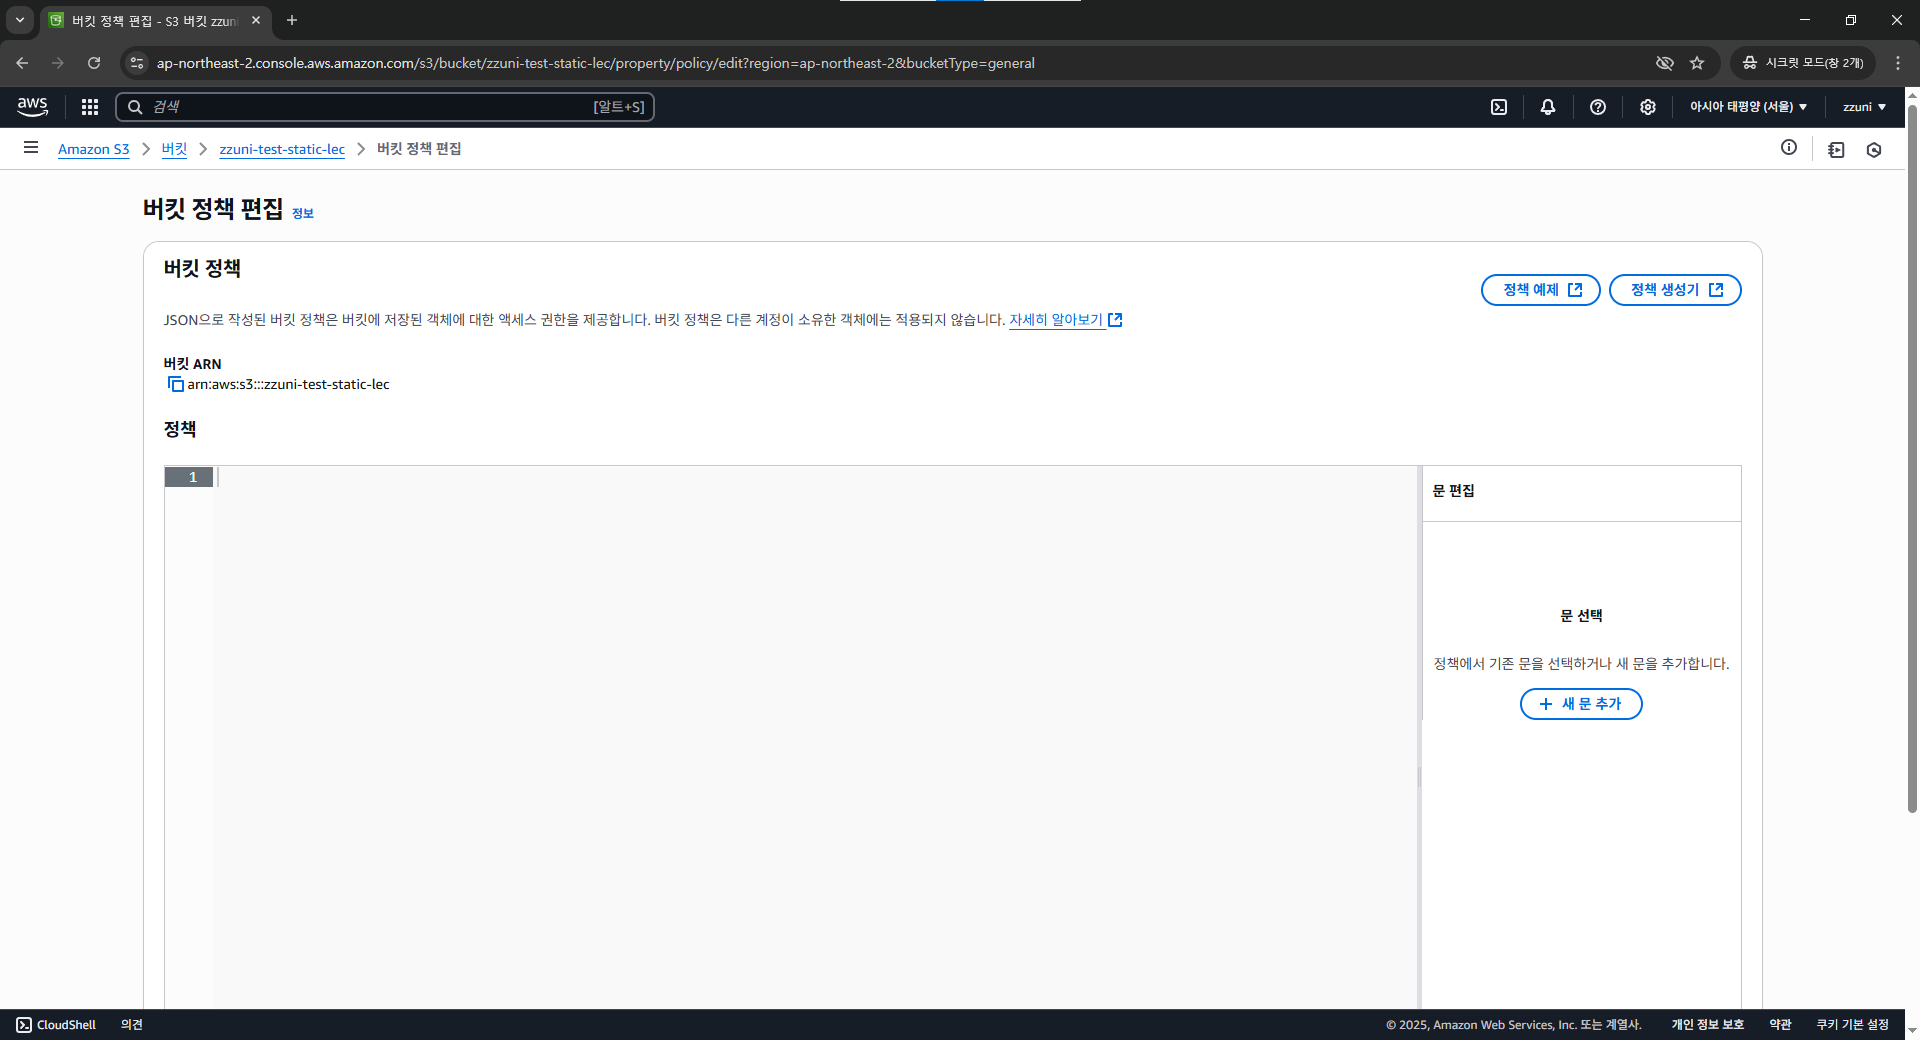Reload the page in the browser
This screenshot has width=1920, height=1040.
click(x=94, y=63)
